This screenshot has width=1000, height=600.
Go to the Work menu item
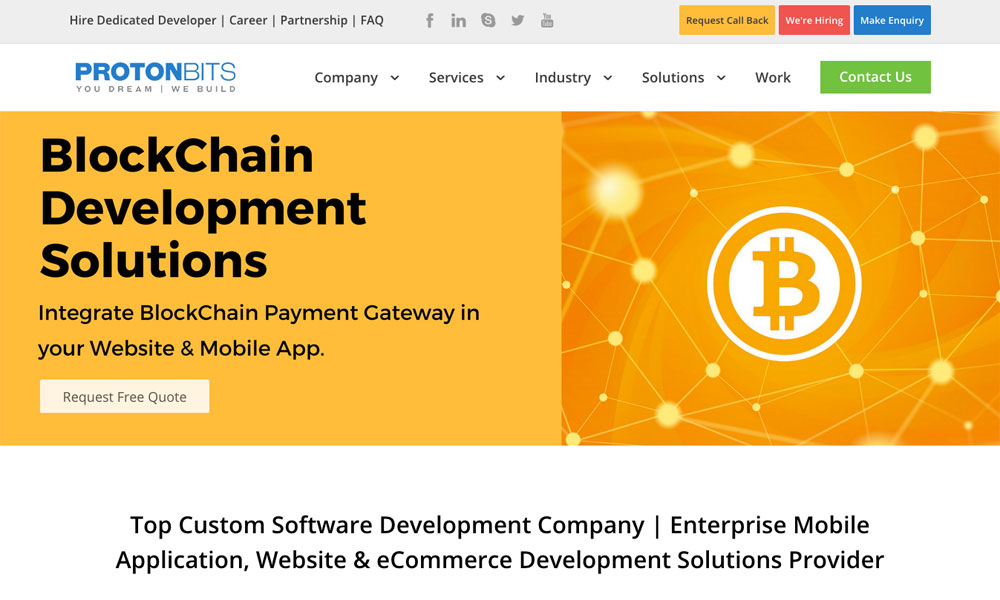click(772, 78)
